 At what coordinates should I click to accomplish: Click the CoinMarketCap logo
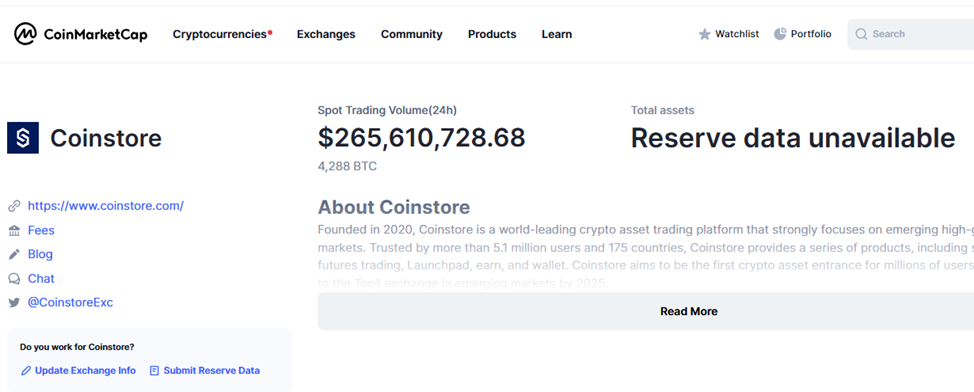pos(81,34)
